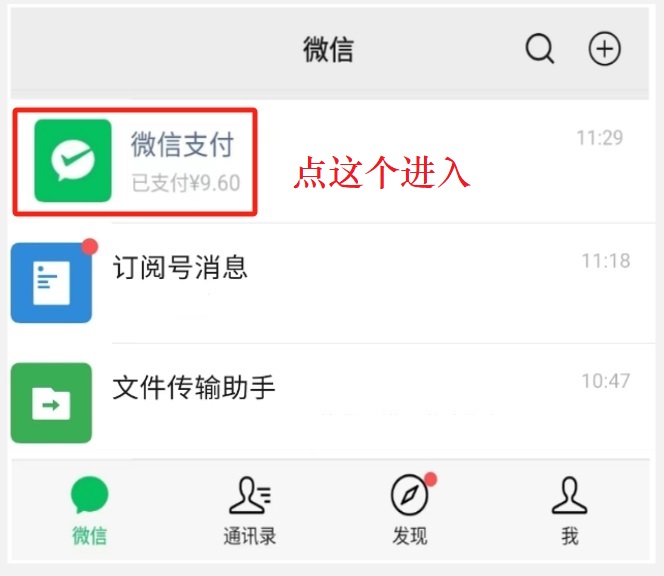Tap the red 点这个进入 annotation text
Viewport: 664px width, 576px height.
382,172
